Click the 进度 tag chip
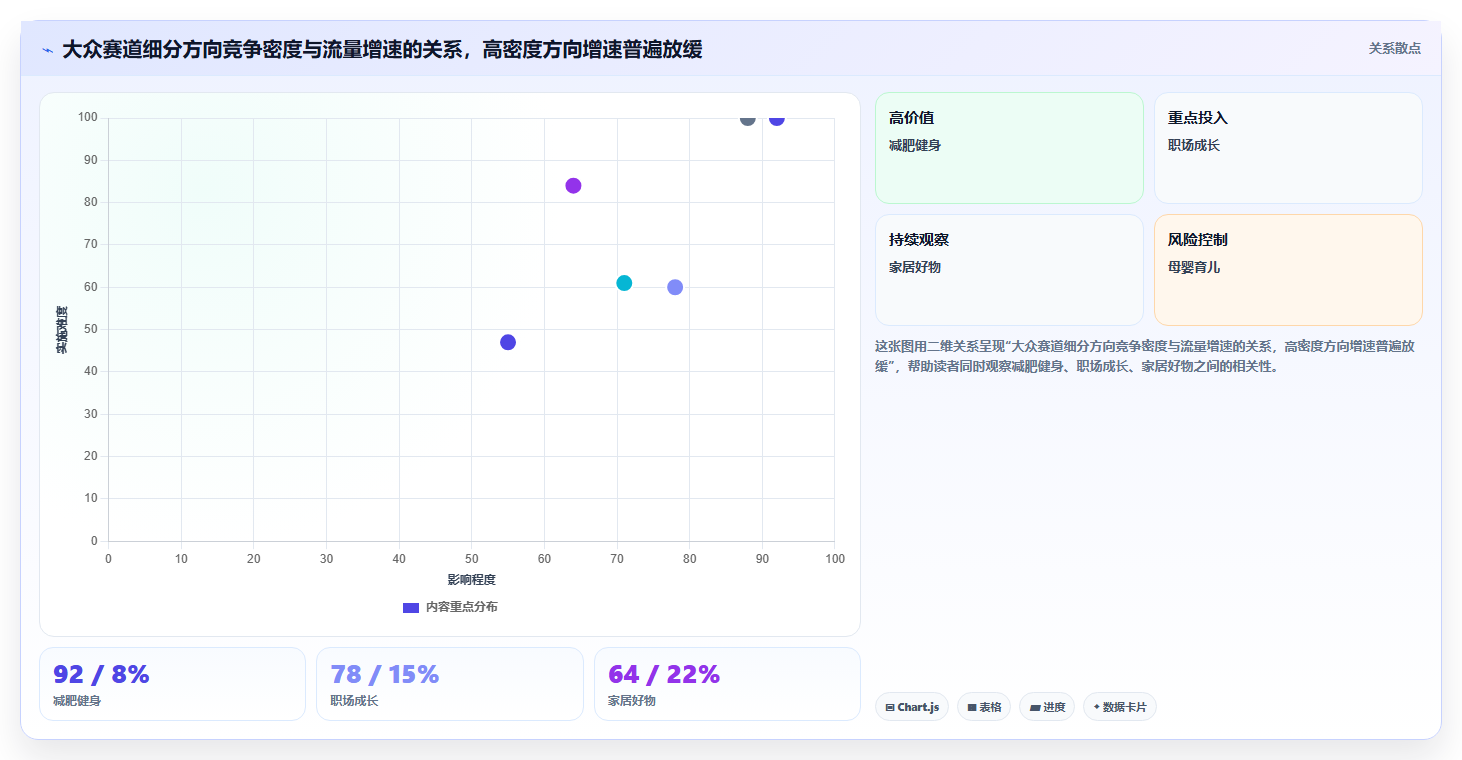 click(1047, 707)
